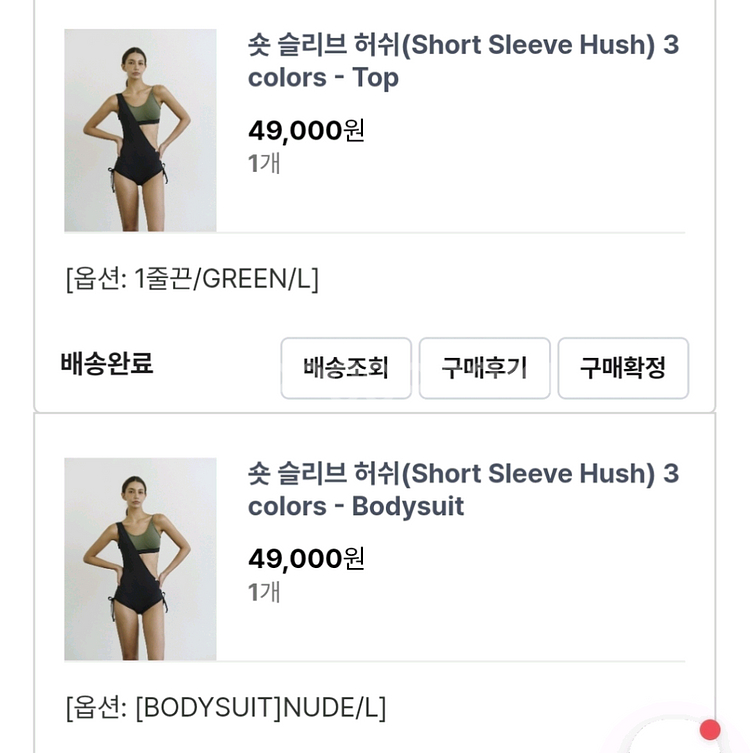The width and height of the screenshot is (750, 753).
Task: Open the Short Sleeve Hush Top thumbnail
Action: point(140,130)
